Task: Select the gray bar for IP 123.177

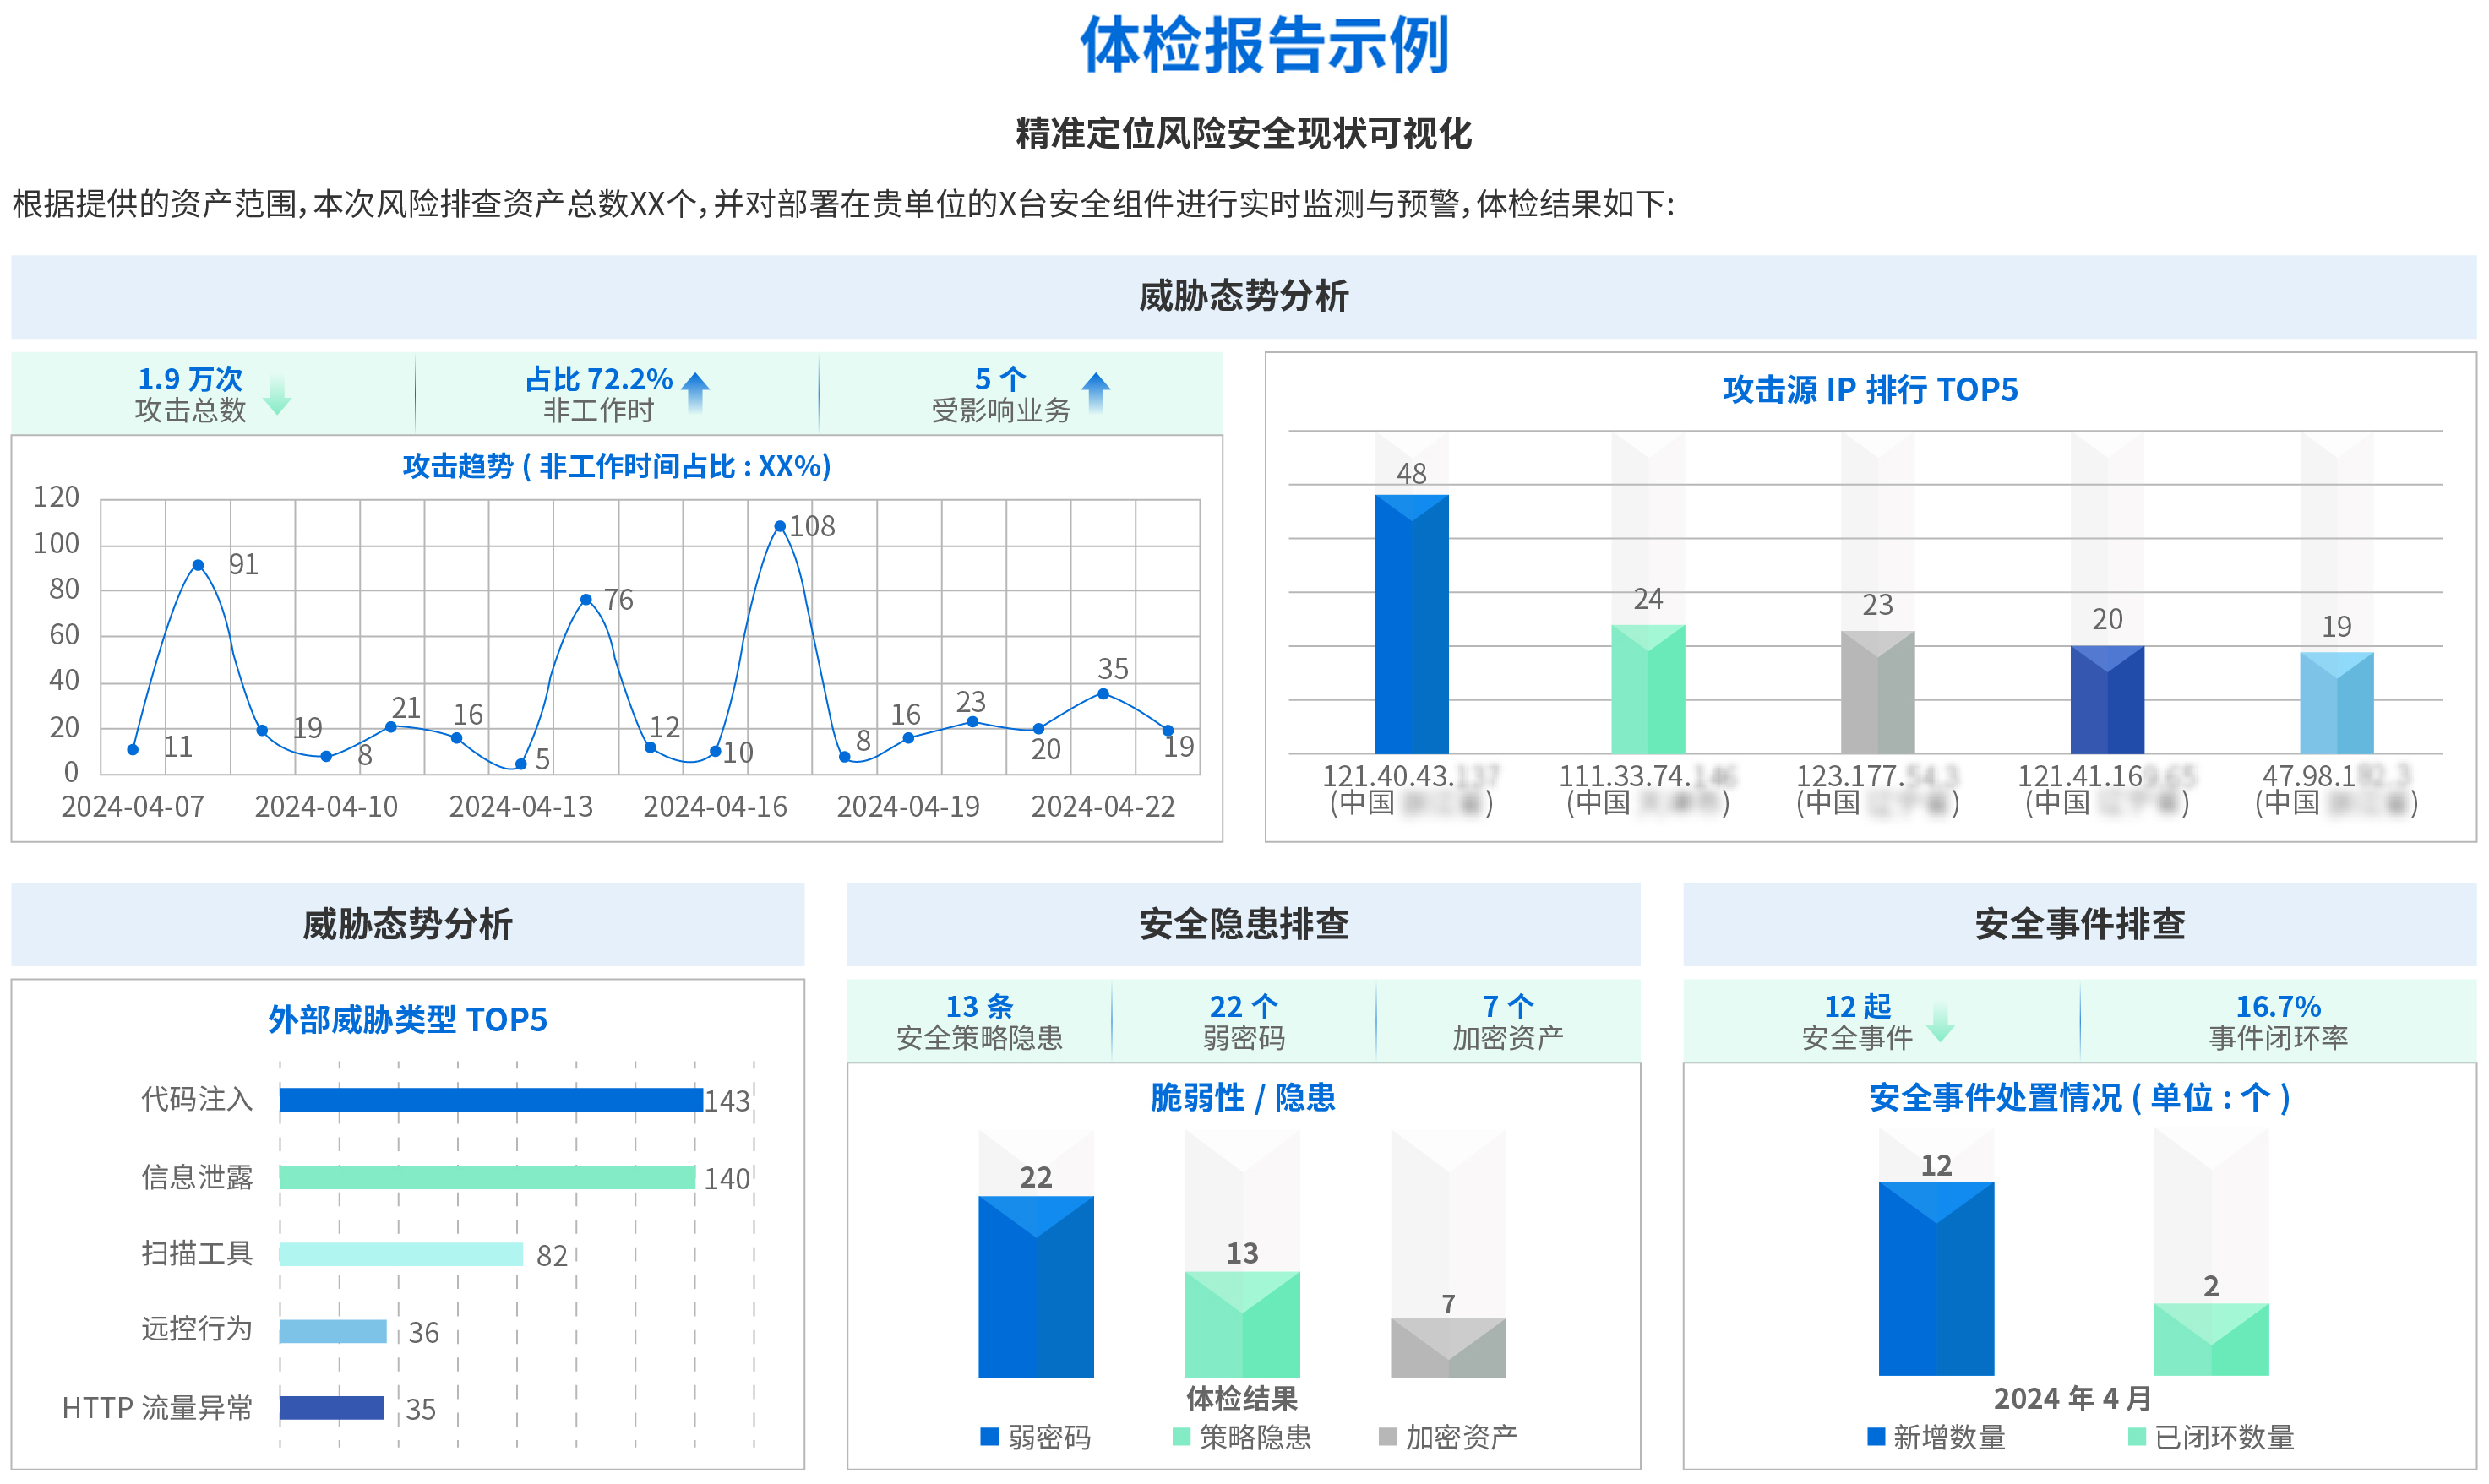Action: 1877,692
